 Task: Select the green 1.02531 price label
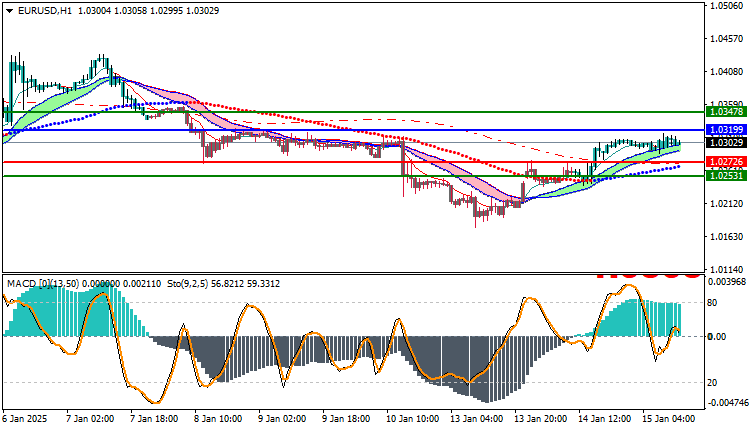727,176
